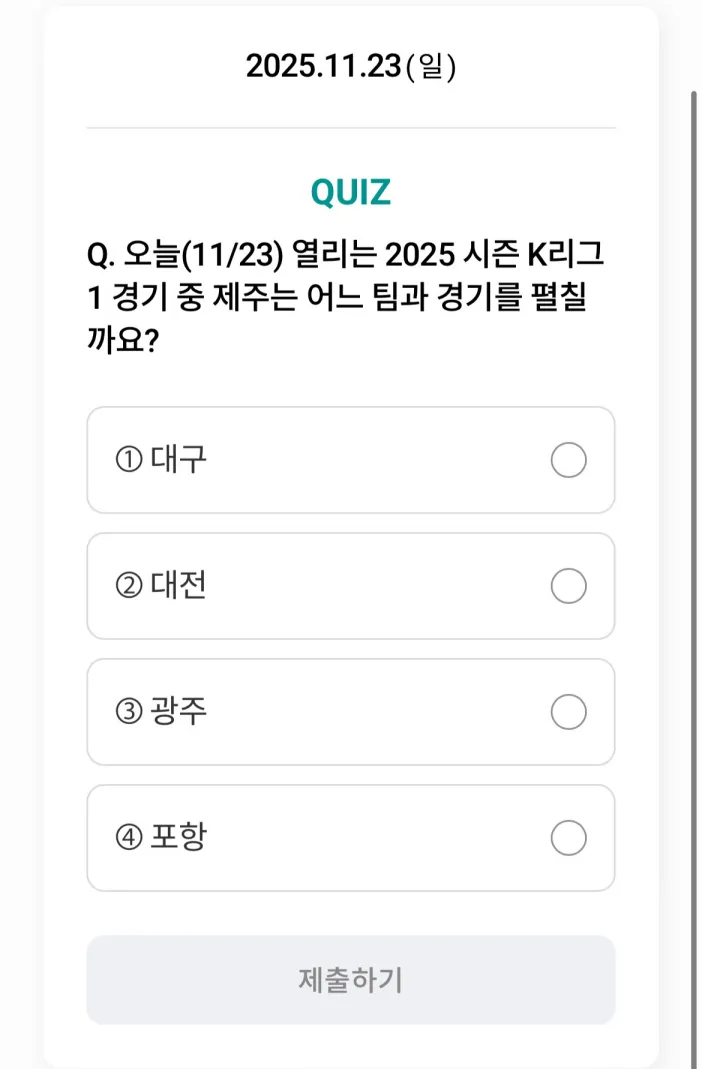Click the circle marker next to 광주

tap(568, 712)
